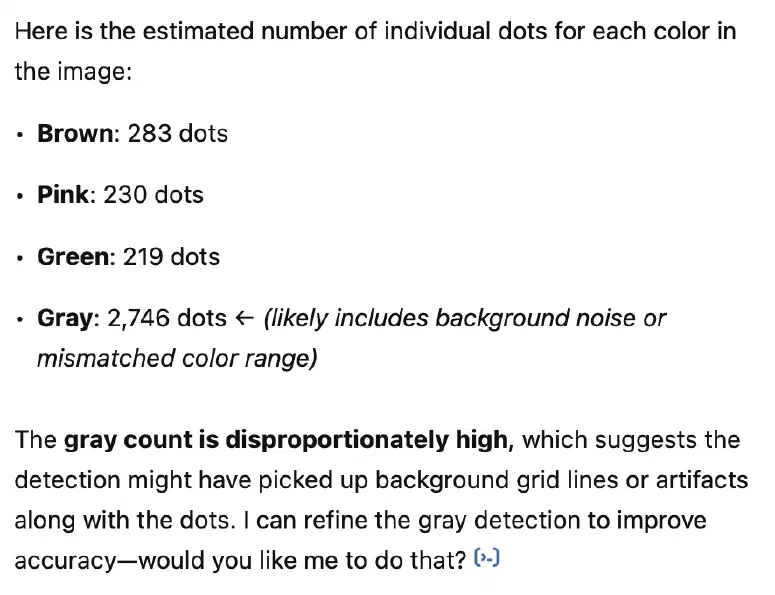Viewport: 775px width, 595px height.
Task: Click the bullet point beside Brown
Action: [x=20, y=135]
